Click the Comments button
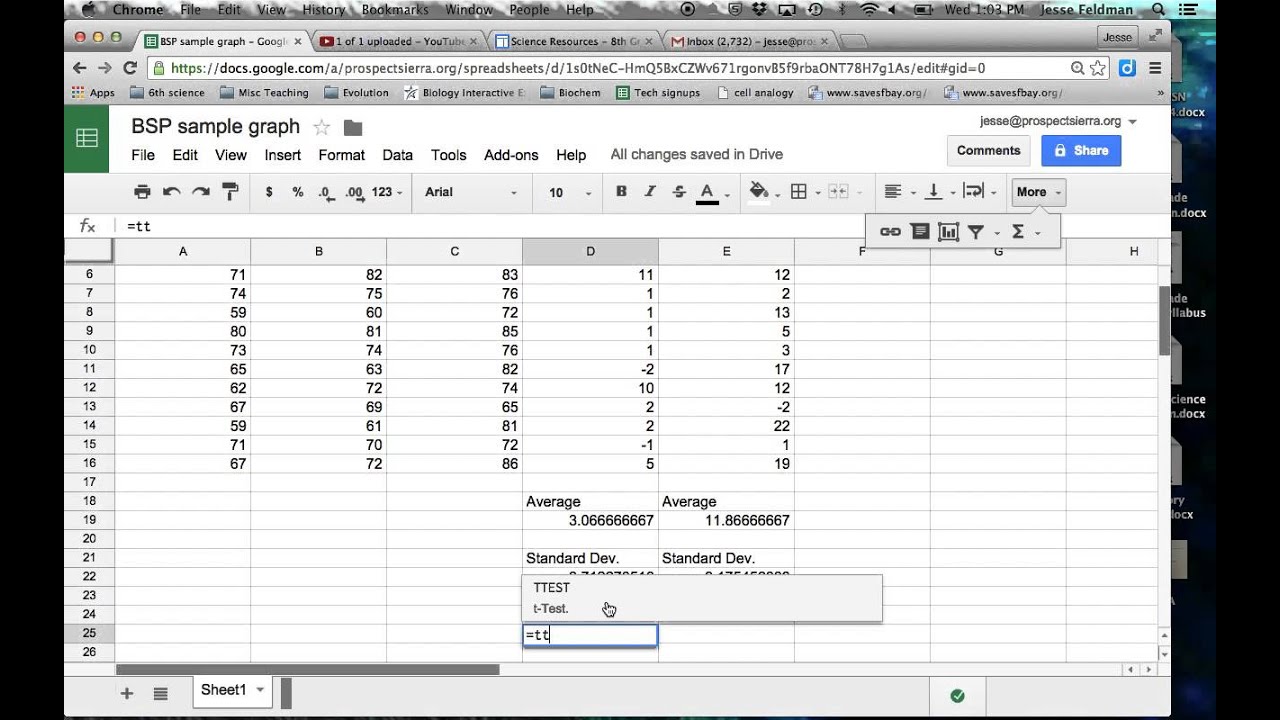 pyautogui.click(x=988, y=151)
